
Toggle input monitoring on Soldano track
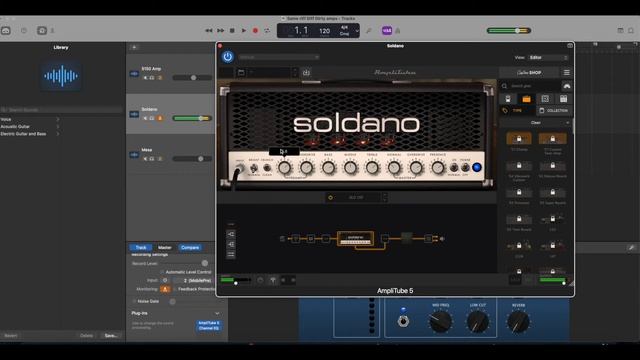pyautogui.click(x=160, y=118)
